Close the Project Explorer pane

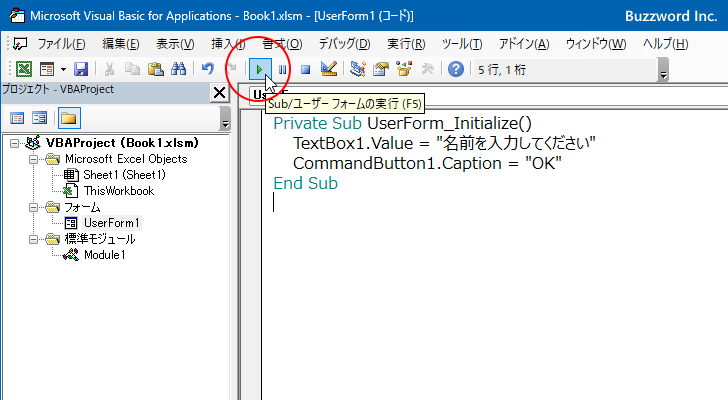coord(219,93)
